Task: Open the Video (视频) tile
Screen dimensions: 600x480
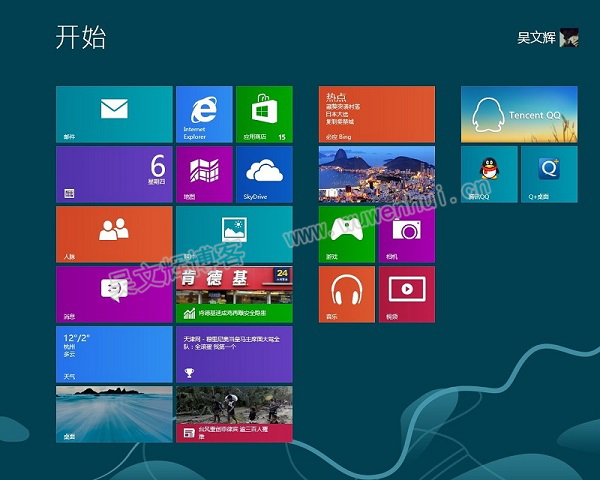Action: click(407, 294)
